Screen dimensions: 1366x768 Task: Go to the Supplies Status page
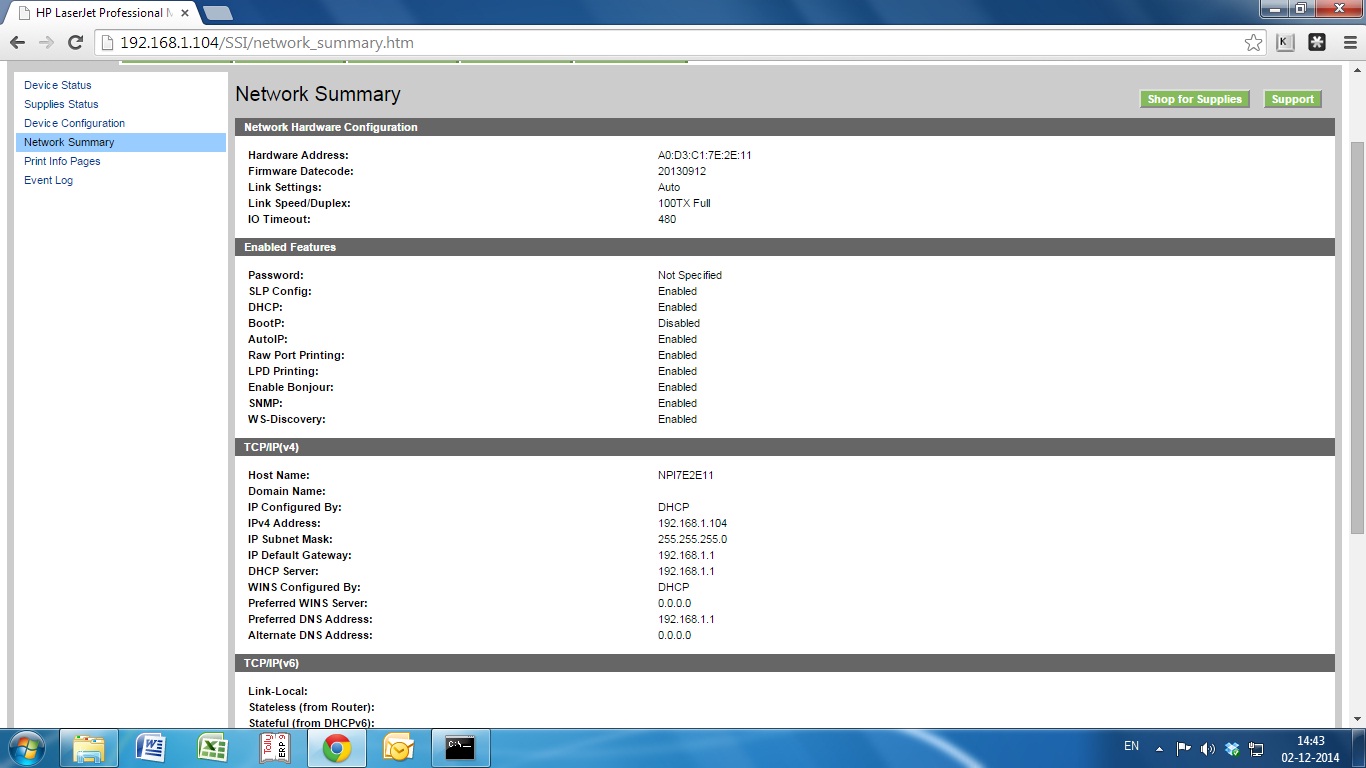click(x=61, y=104)
